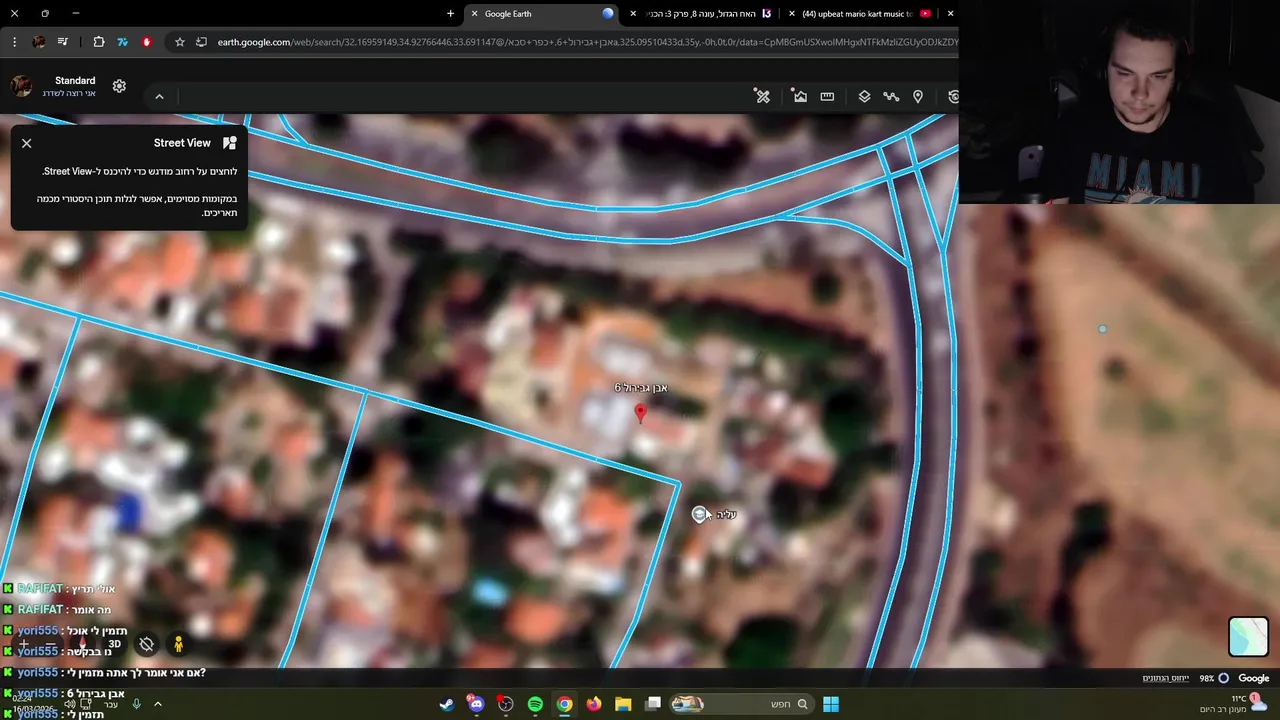This screenshot has width=1280, height=720.
Task: Open data attribution link ייחוס הנתונים
Action: (1166, 678)
